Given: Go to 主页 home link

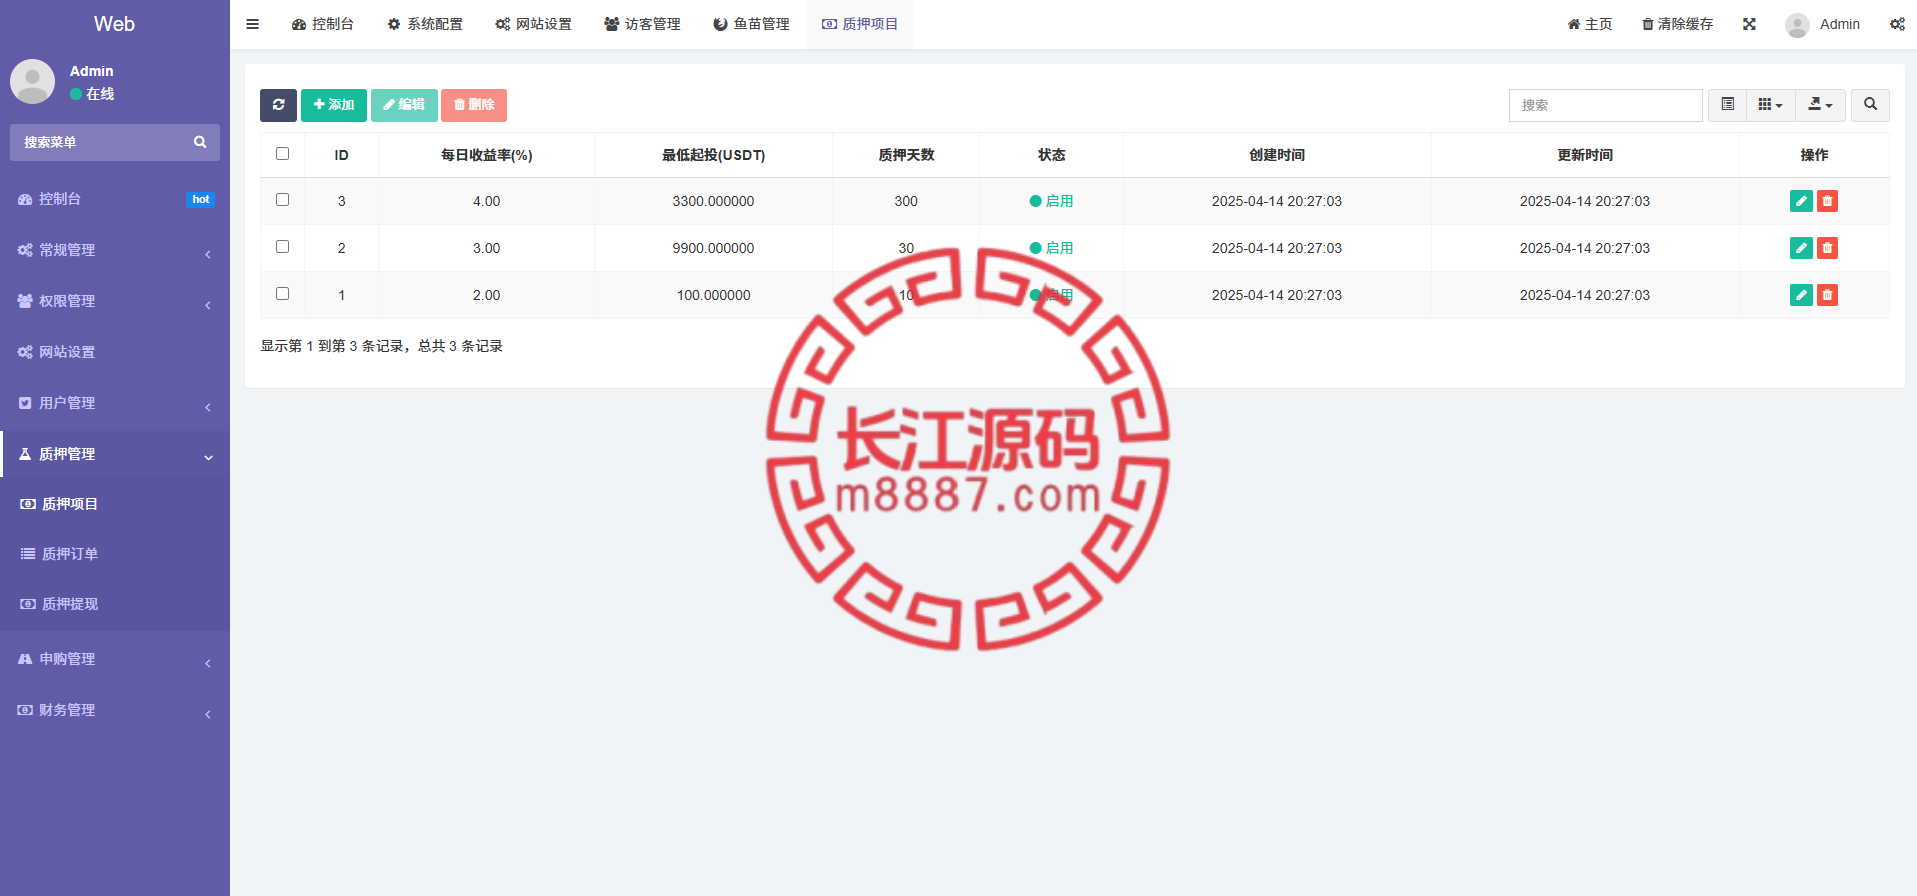Looking at the screenshot, I should tap(1590, 24).
